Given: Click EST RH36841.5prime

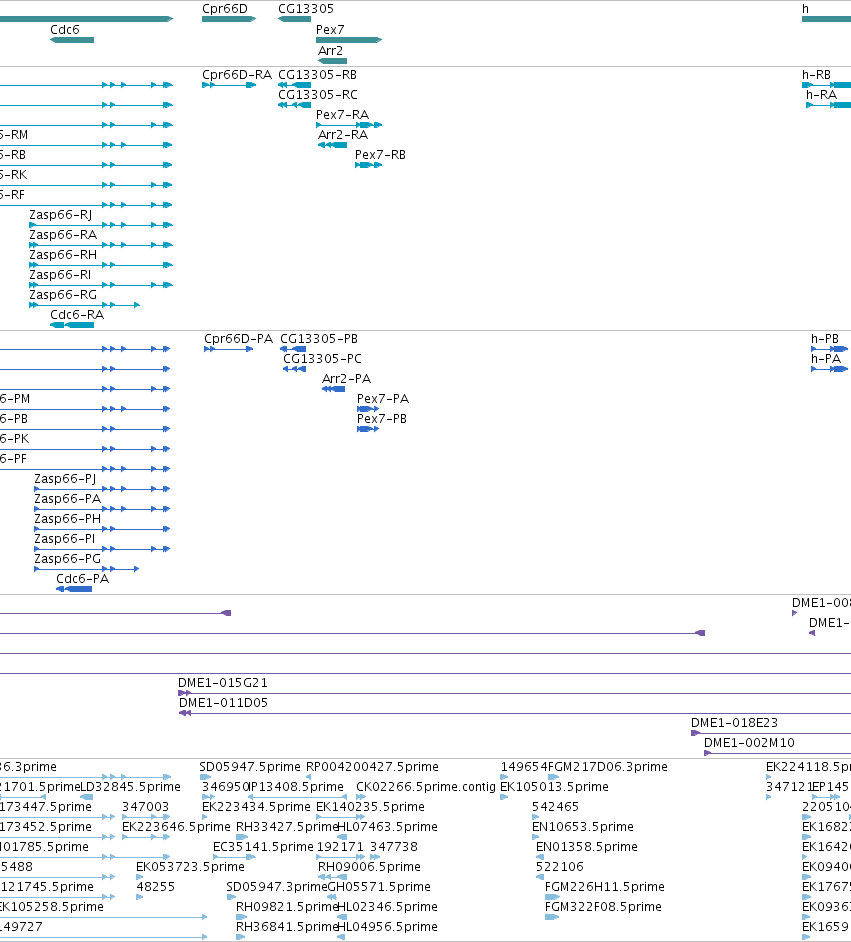Looking at the screenshot, I should pyautogui.click(x=286, y=926).
